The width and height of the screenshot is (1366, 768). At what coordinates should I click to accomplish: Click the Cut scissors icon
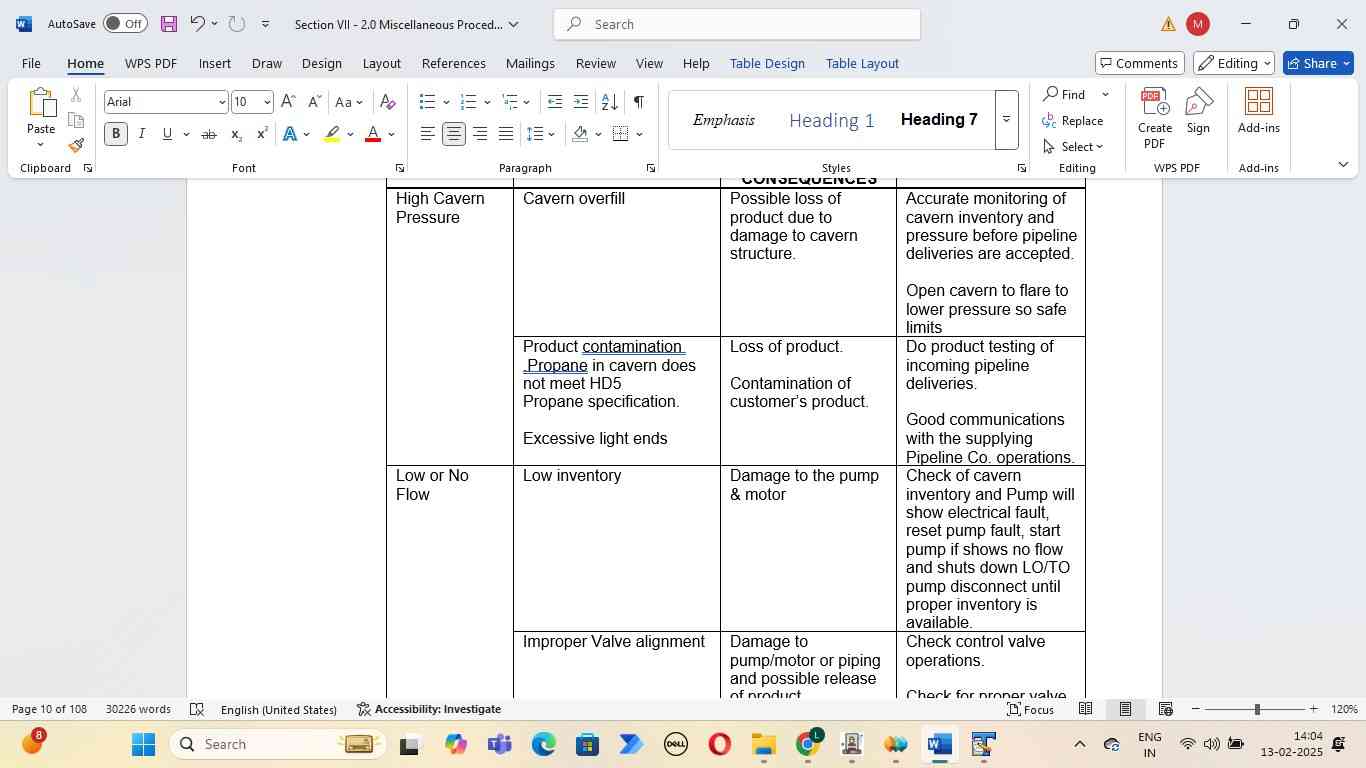[76, 95]
